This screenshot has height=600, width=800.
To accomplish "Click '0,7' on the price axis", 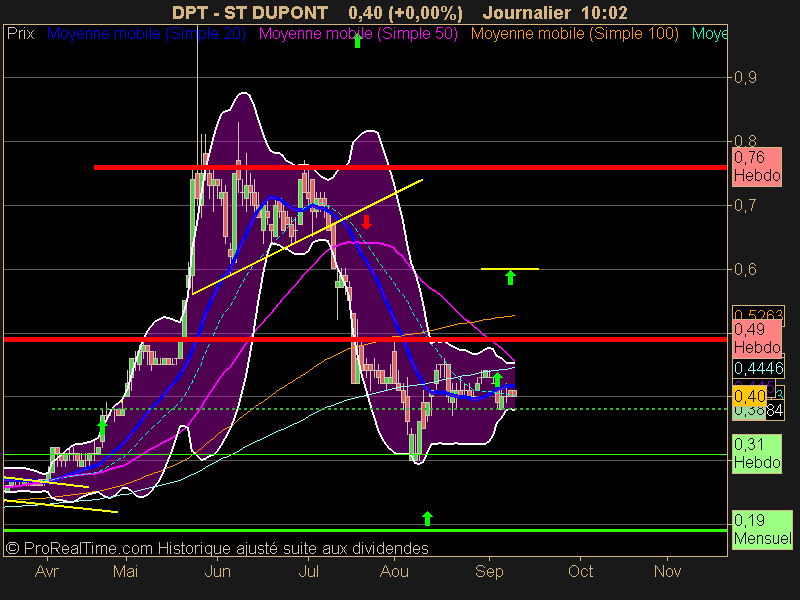I will (745, 206).
